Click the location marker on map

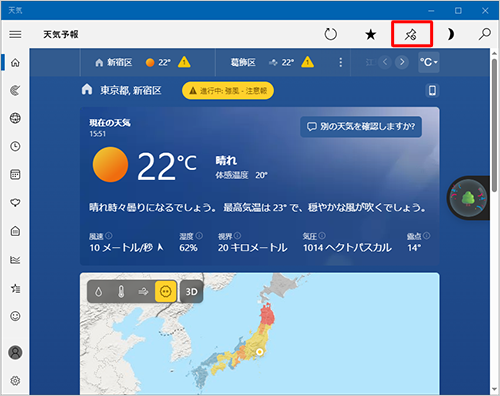(259, 352)
